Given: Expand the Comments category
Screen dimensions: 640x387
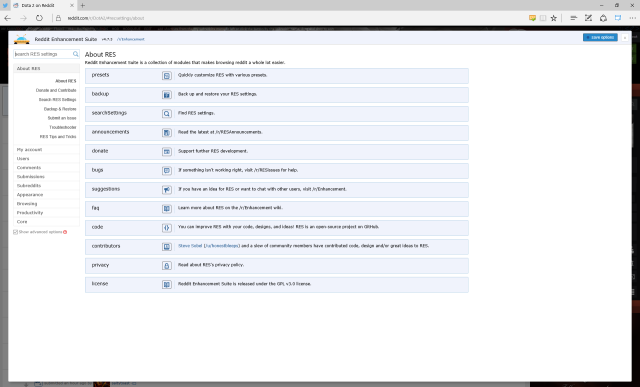Looking at the screenshot, I should (46, 167).
